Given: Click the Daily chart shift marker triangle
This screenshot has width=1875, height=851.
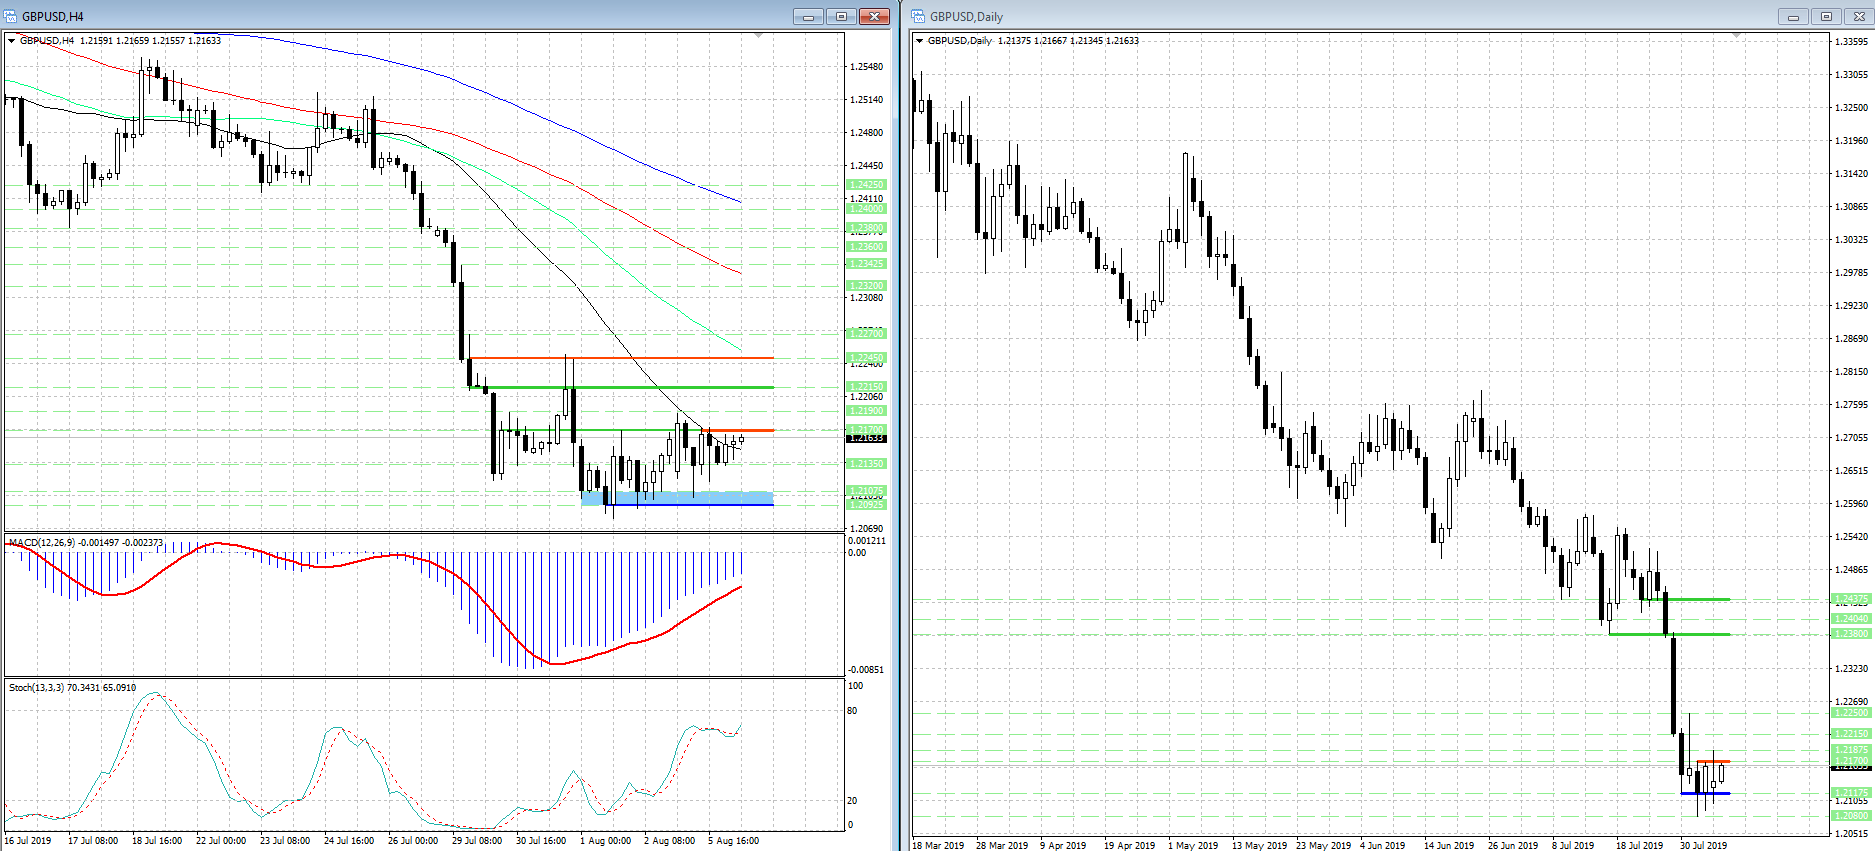Looking at the screenshot, I should [1736, 36].
